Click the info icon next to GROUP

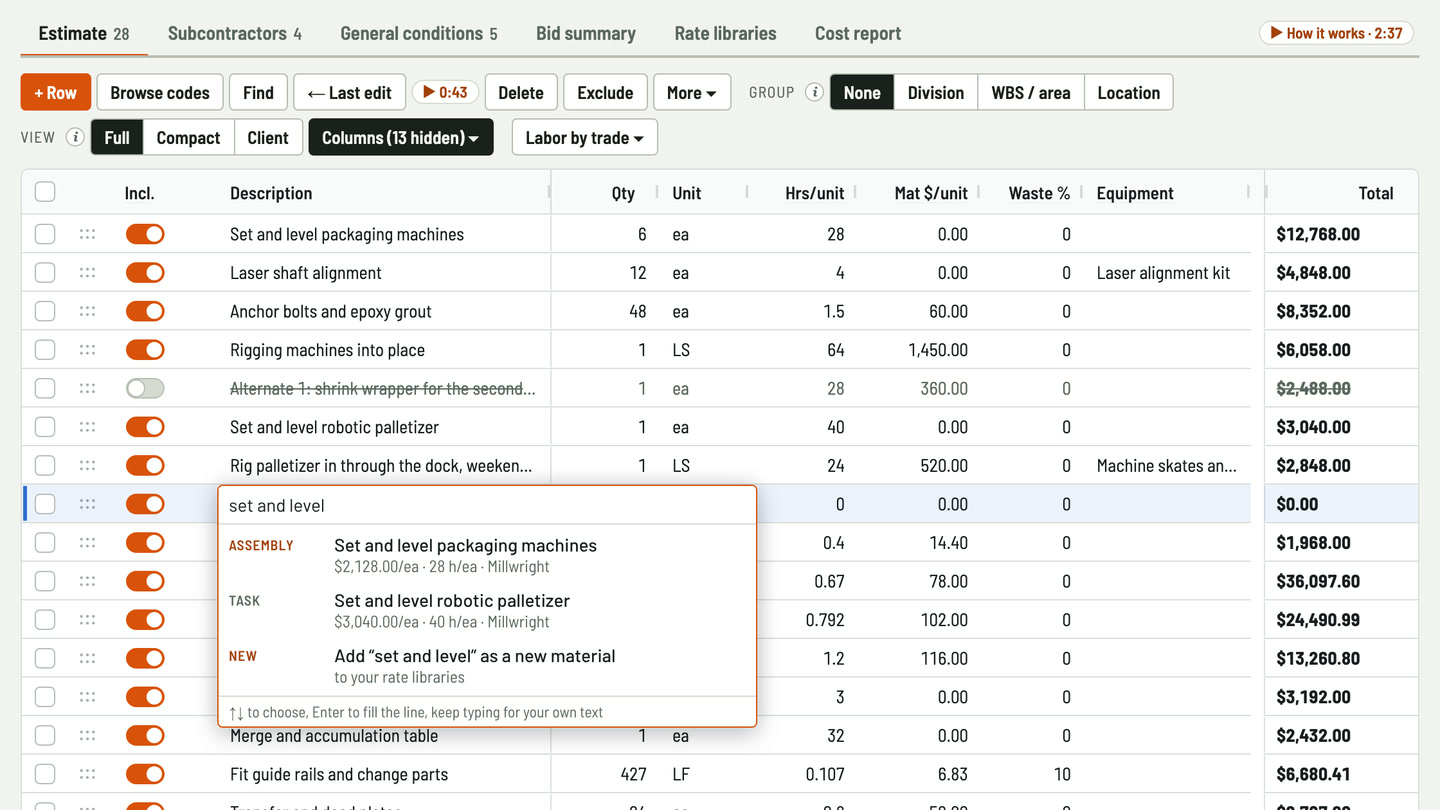(815, 92)
